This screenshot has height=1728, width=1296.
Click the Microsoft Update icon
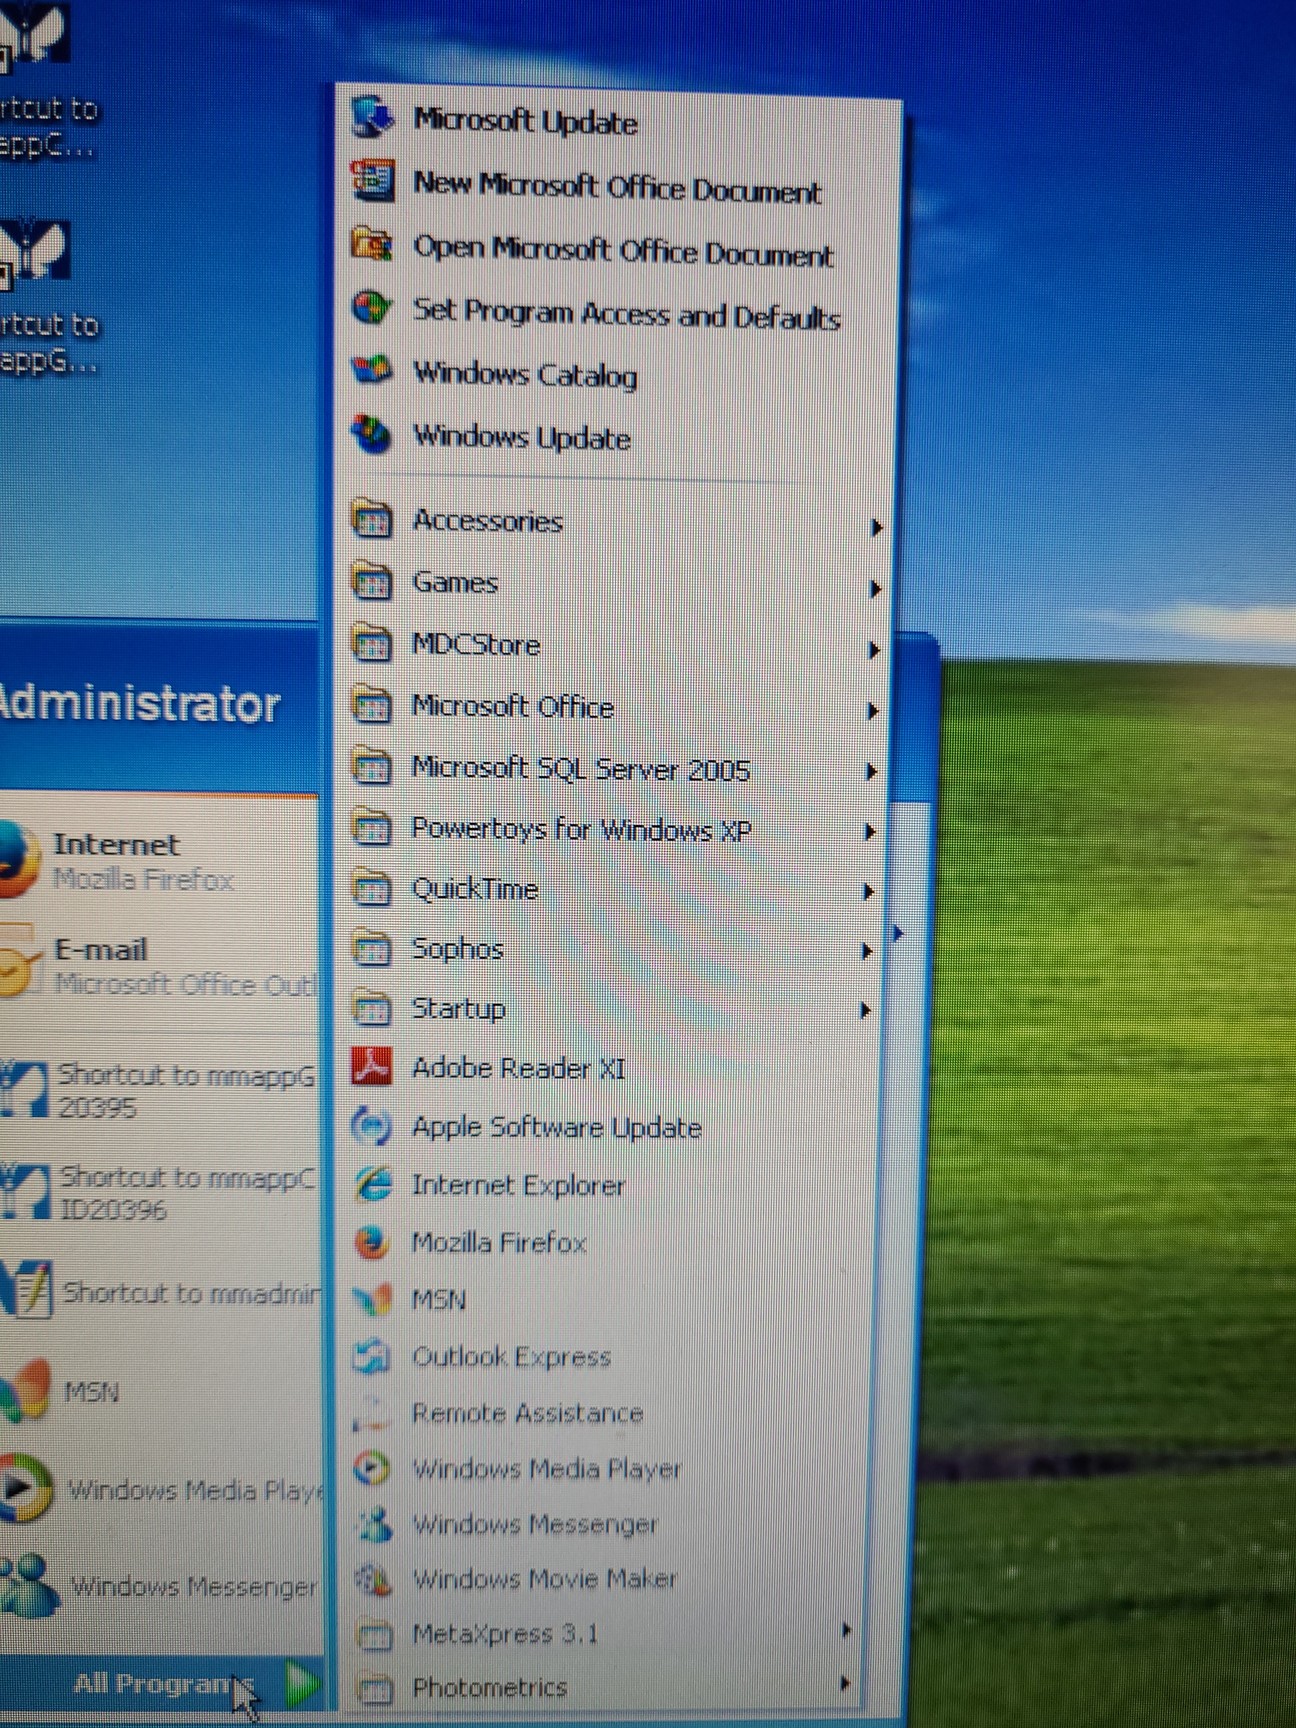(x=373, y=118)
